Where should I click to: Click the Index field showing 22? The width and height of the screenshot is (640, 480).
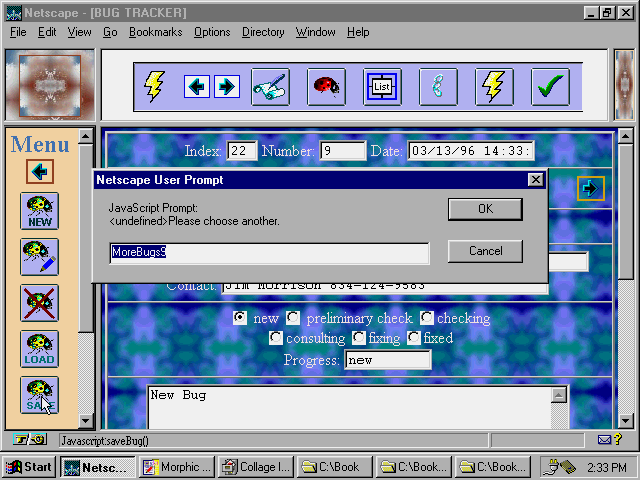[x=242, y=151]
